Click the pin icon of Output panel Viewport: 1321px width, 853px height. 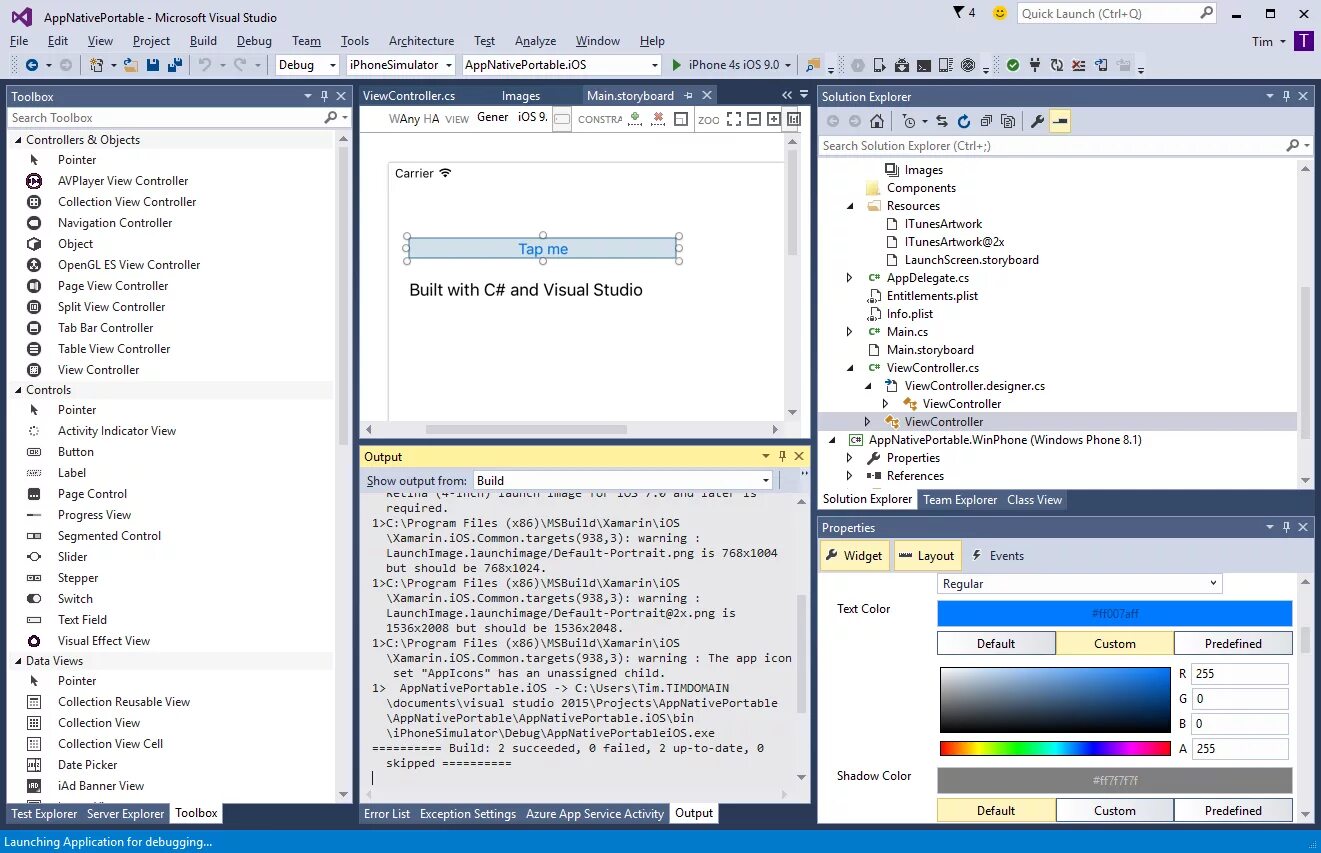(x=782, y=456)
